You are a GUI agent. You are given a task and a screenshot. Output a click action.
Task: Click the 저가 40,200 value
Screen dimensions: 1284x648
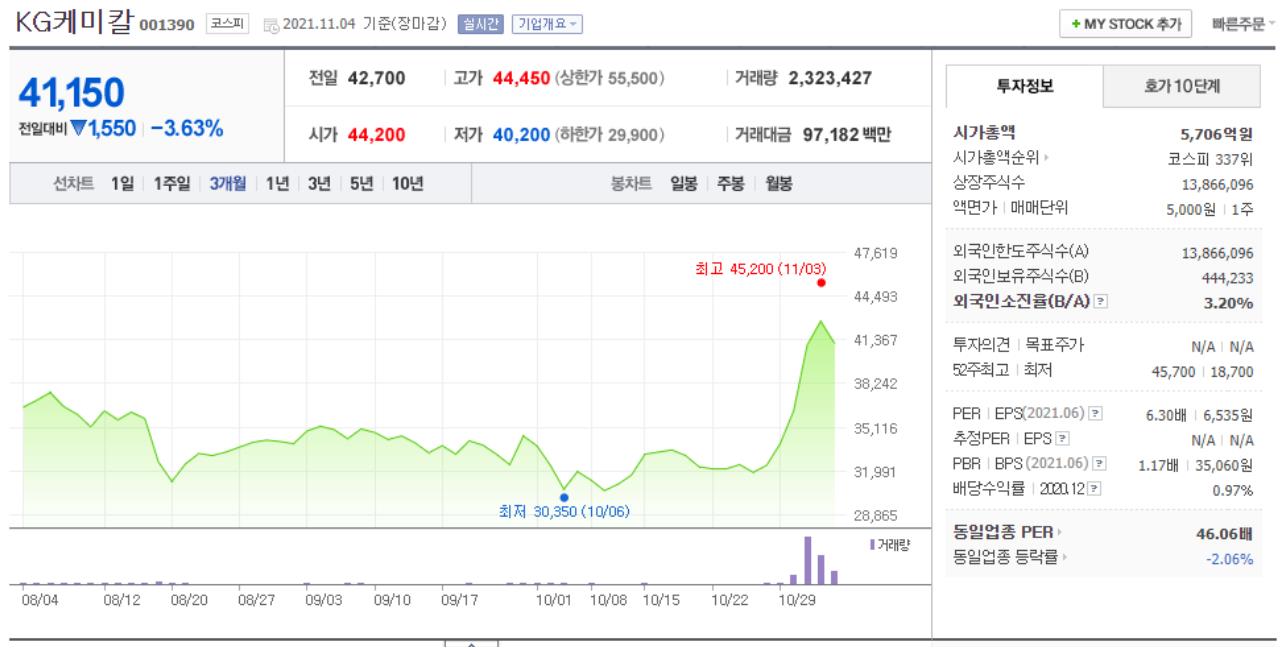point(521,134)
